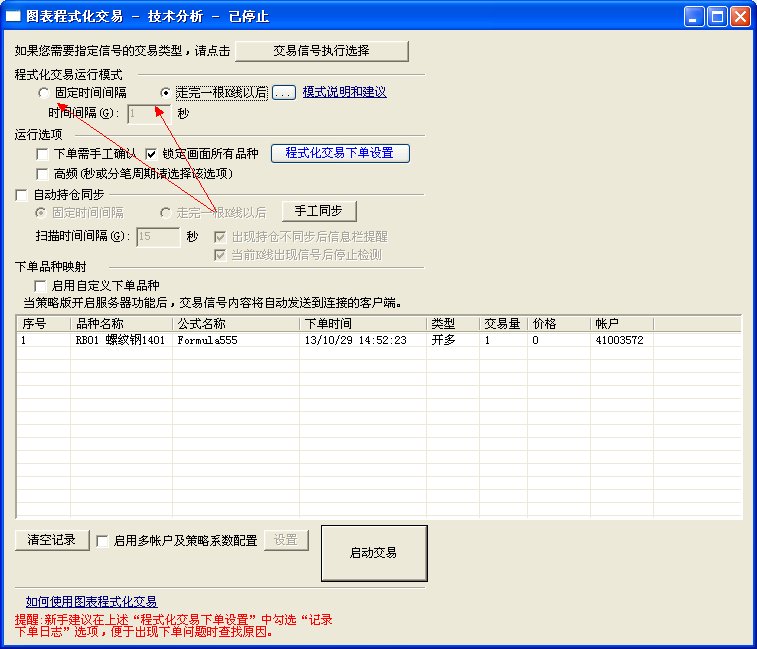Click the large 启动交易 button

tap(373, 553)
